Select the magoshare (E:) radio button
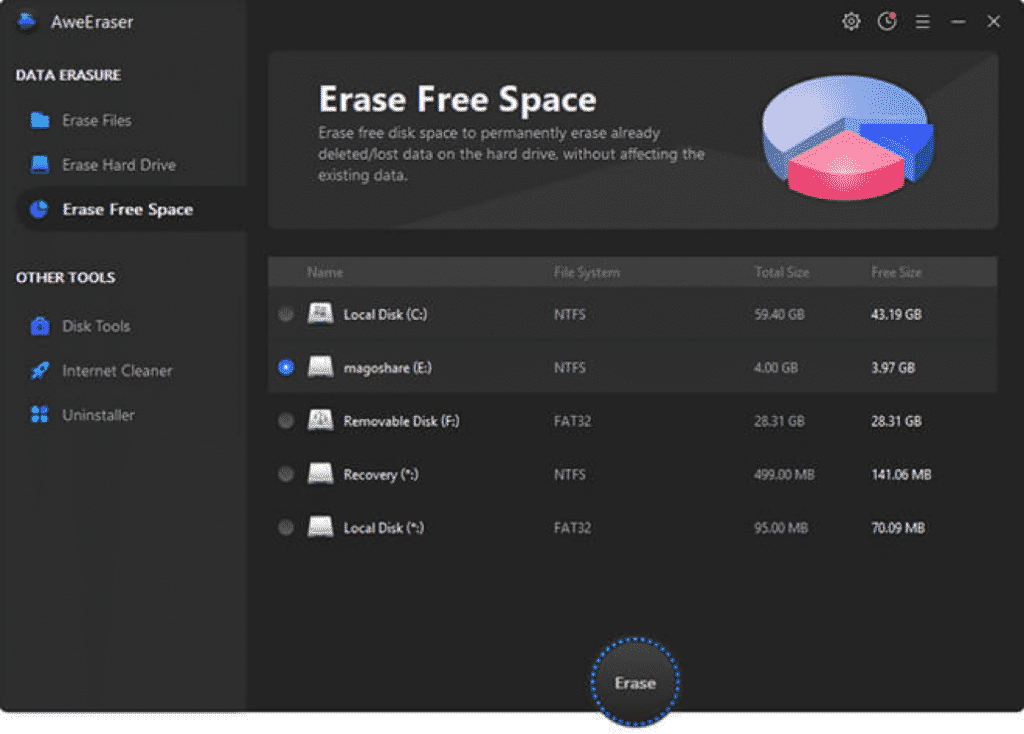 [x=286, y=367]
